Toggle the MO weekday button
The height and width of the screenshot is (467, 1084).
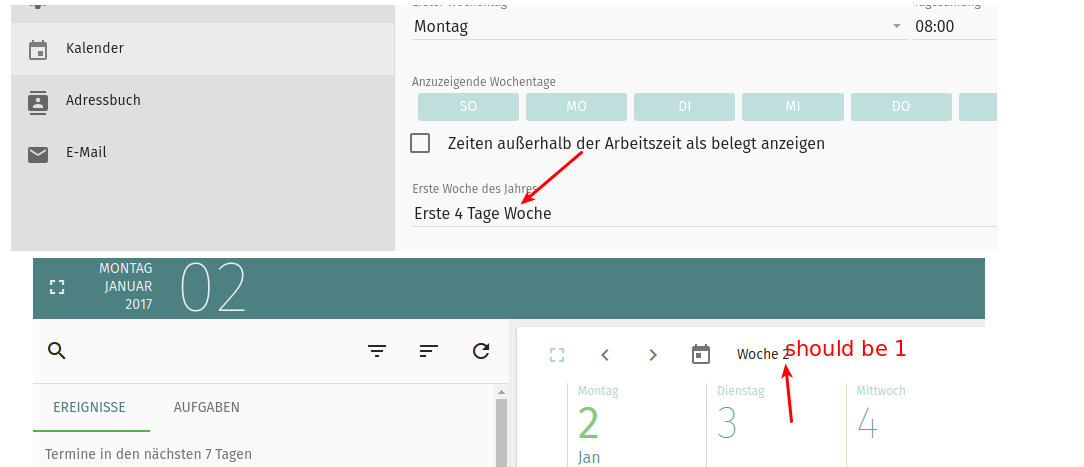(x=576, y=107)
